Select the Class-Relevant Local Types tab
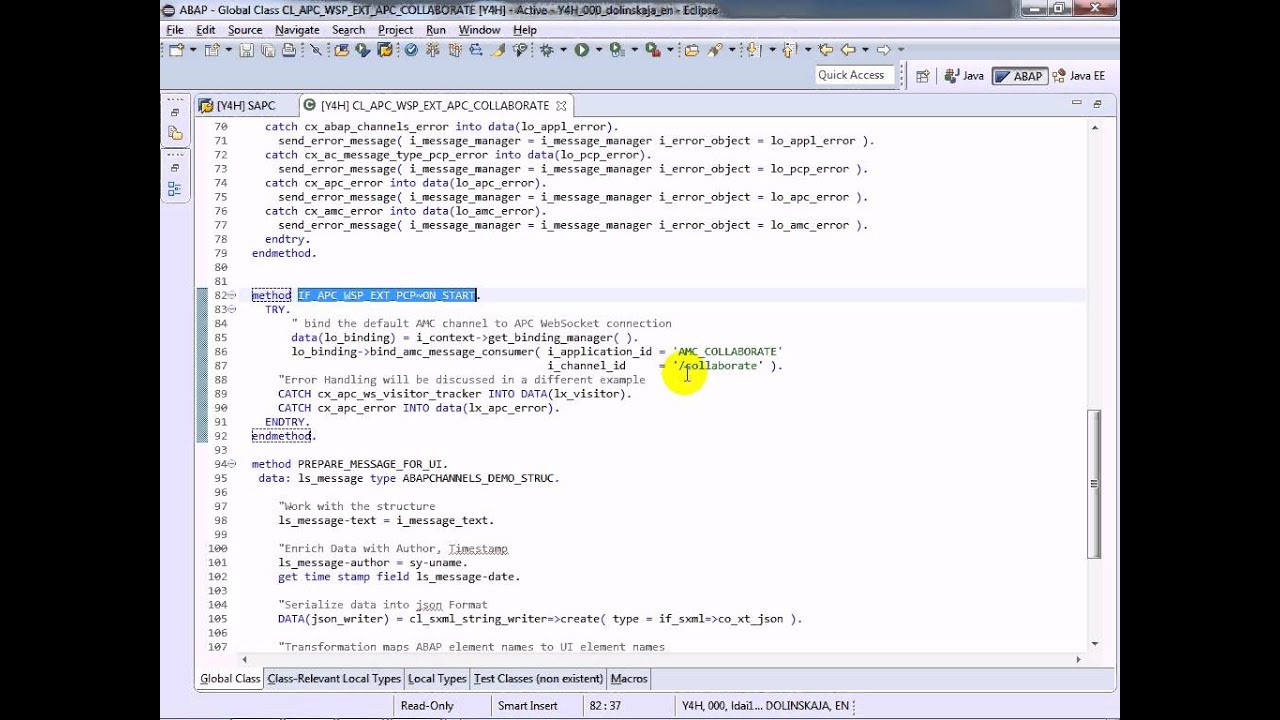The height and width of the screenshot is (720, 1280). click(334, 679)
